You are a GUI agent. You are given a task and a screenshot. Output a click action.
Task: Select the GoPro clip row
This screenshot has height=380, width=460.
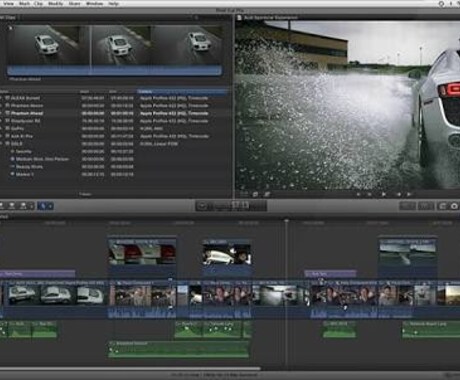pos(114,129)
